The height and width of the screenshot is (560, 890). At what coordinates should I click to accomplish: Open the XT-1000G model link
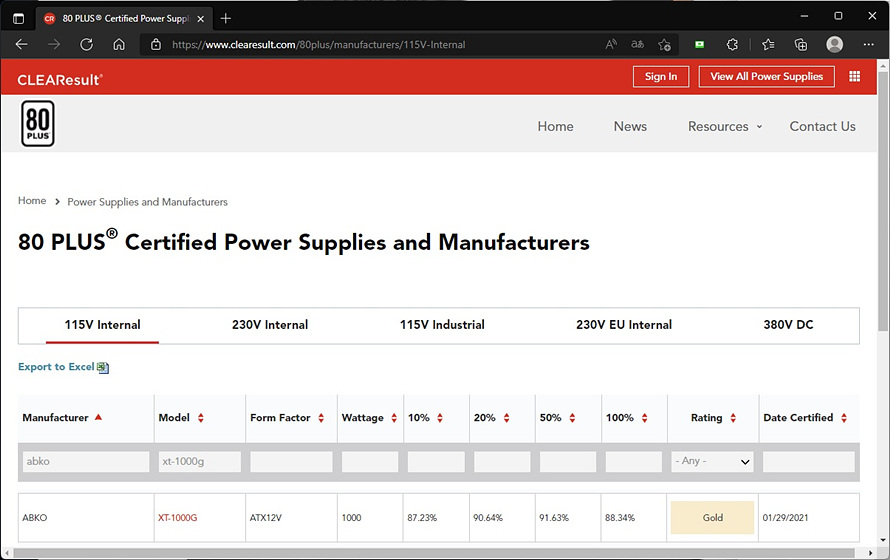(178, 517)
